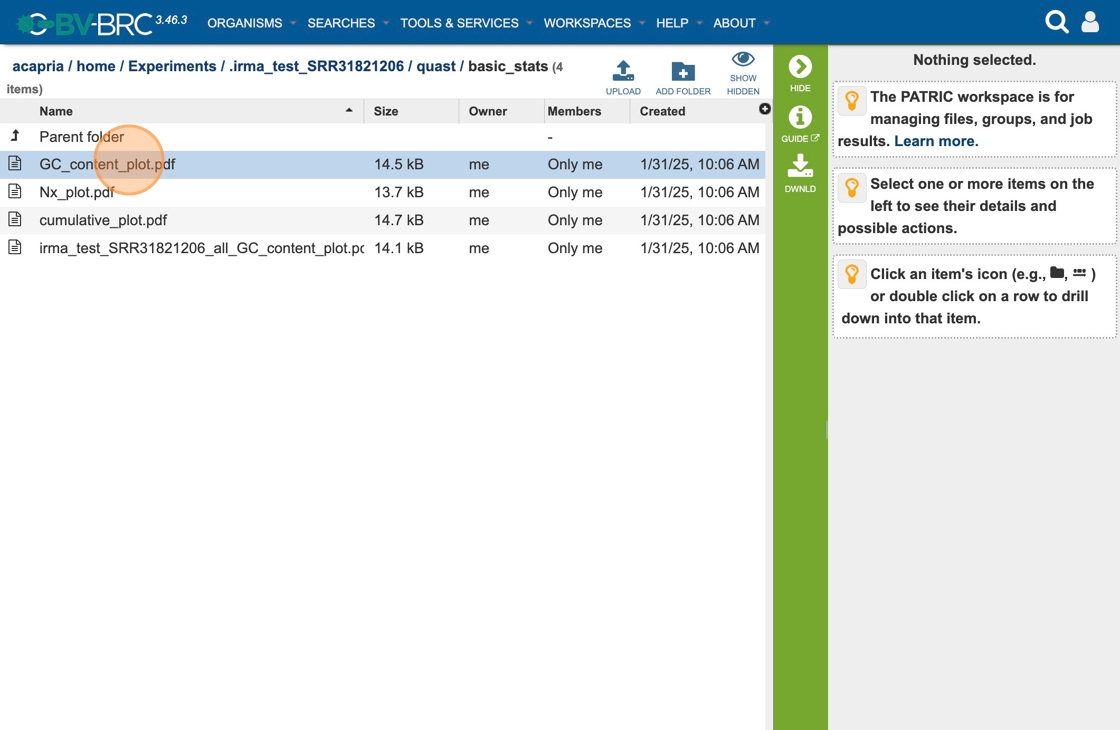The width and height of the screenshot is (1120, 730).
Task: Click file icon for Nx_plot.pdf
Action: (14, 191)
